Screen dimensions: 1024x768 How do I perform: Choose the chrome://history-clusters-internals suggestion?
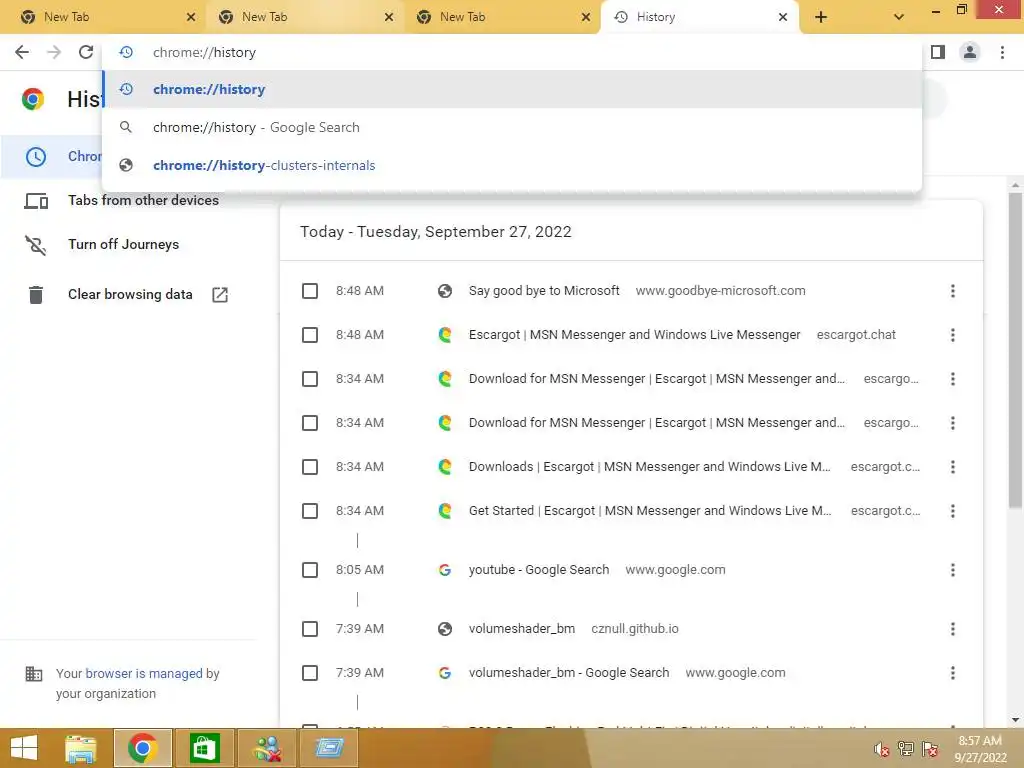[x=513, y=165]
